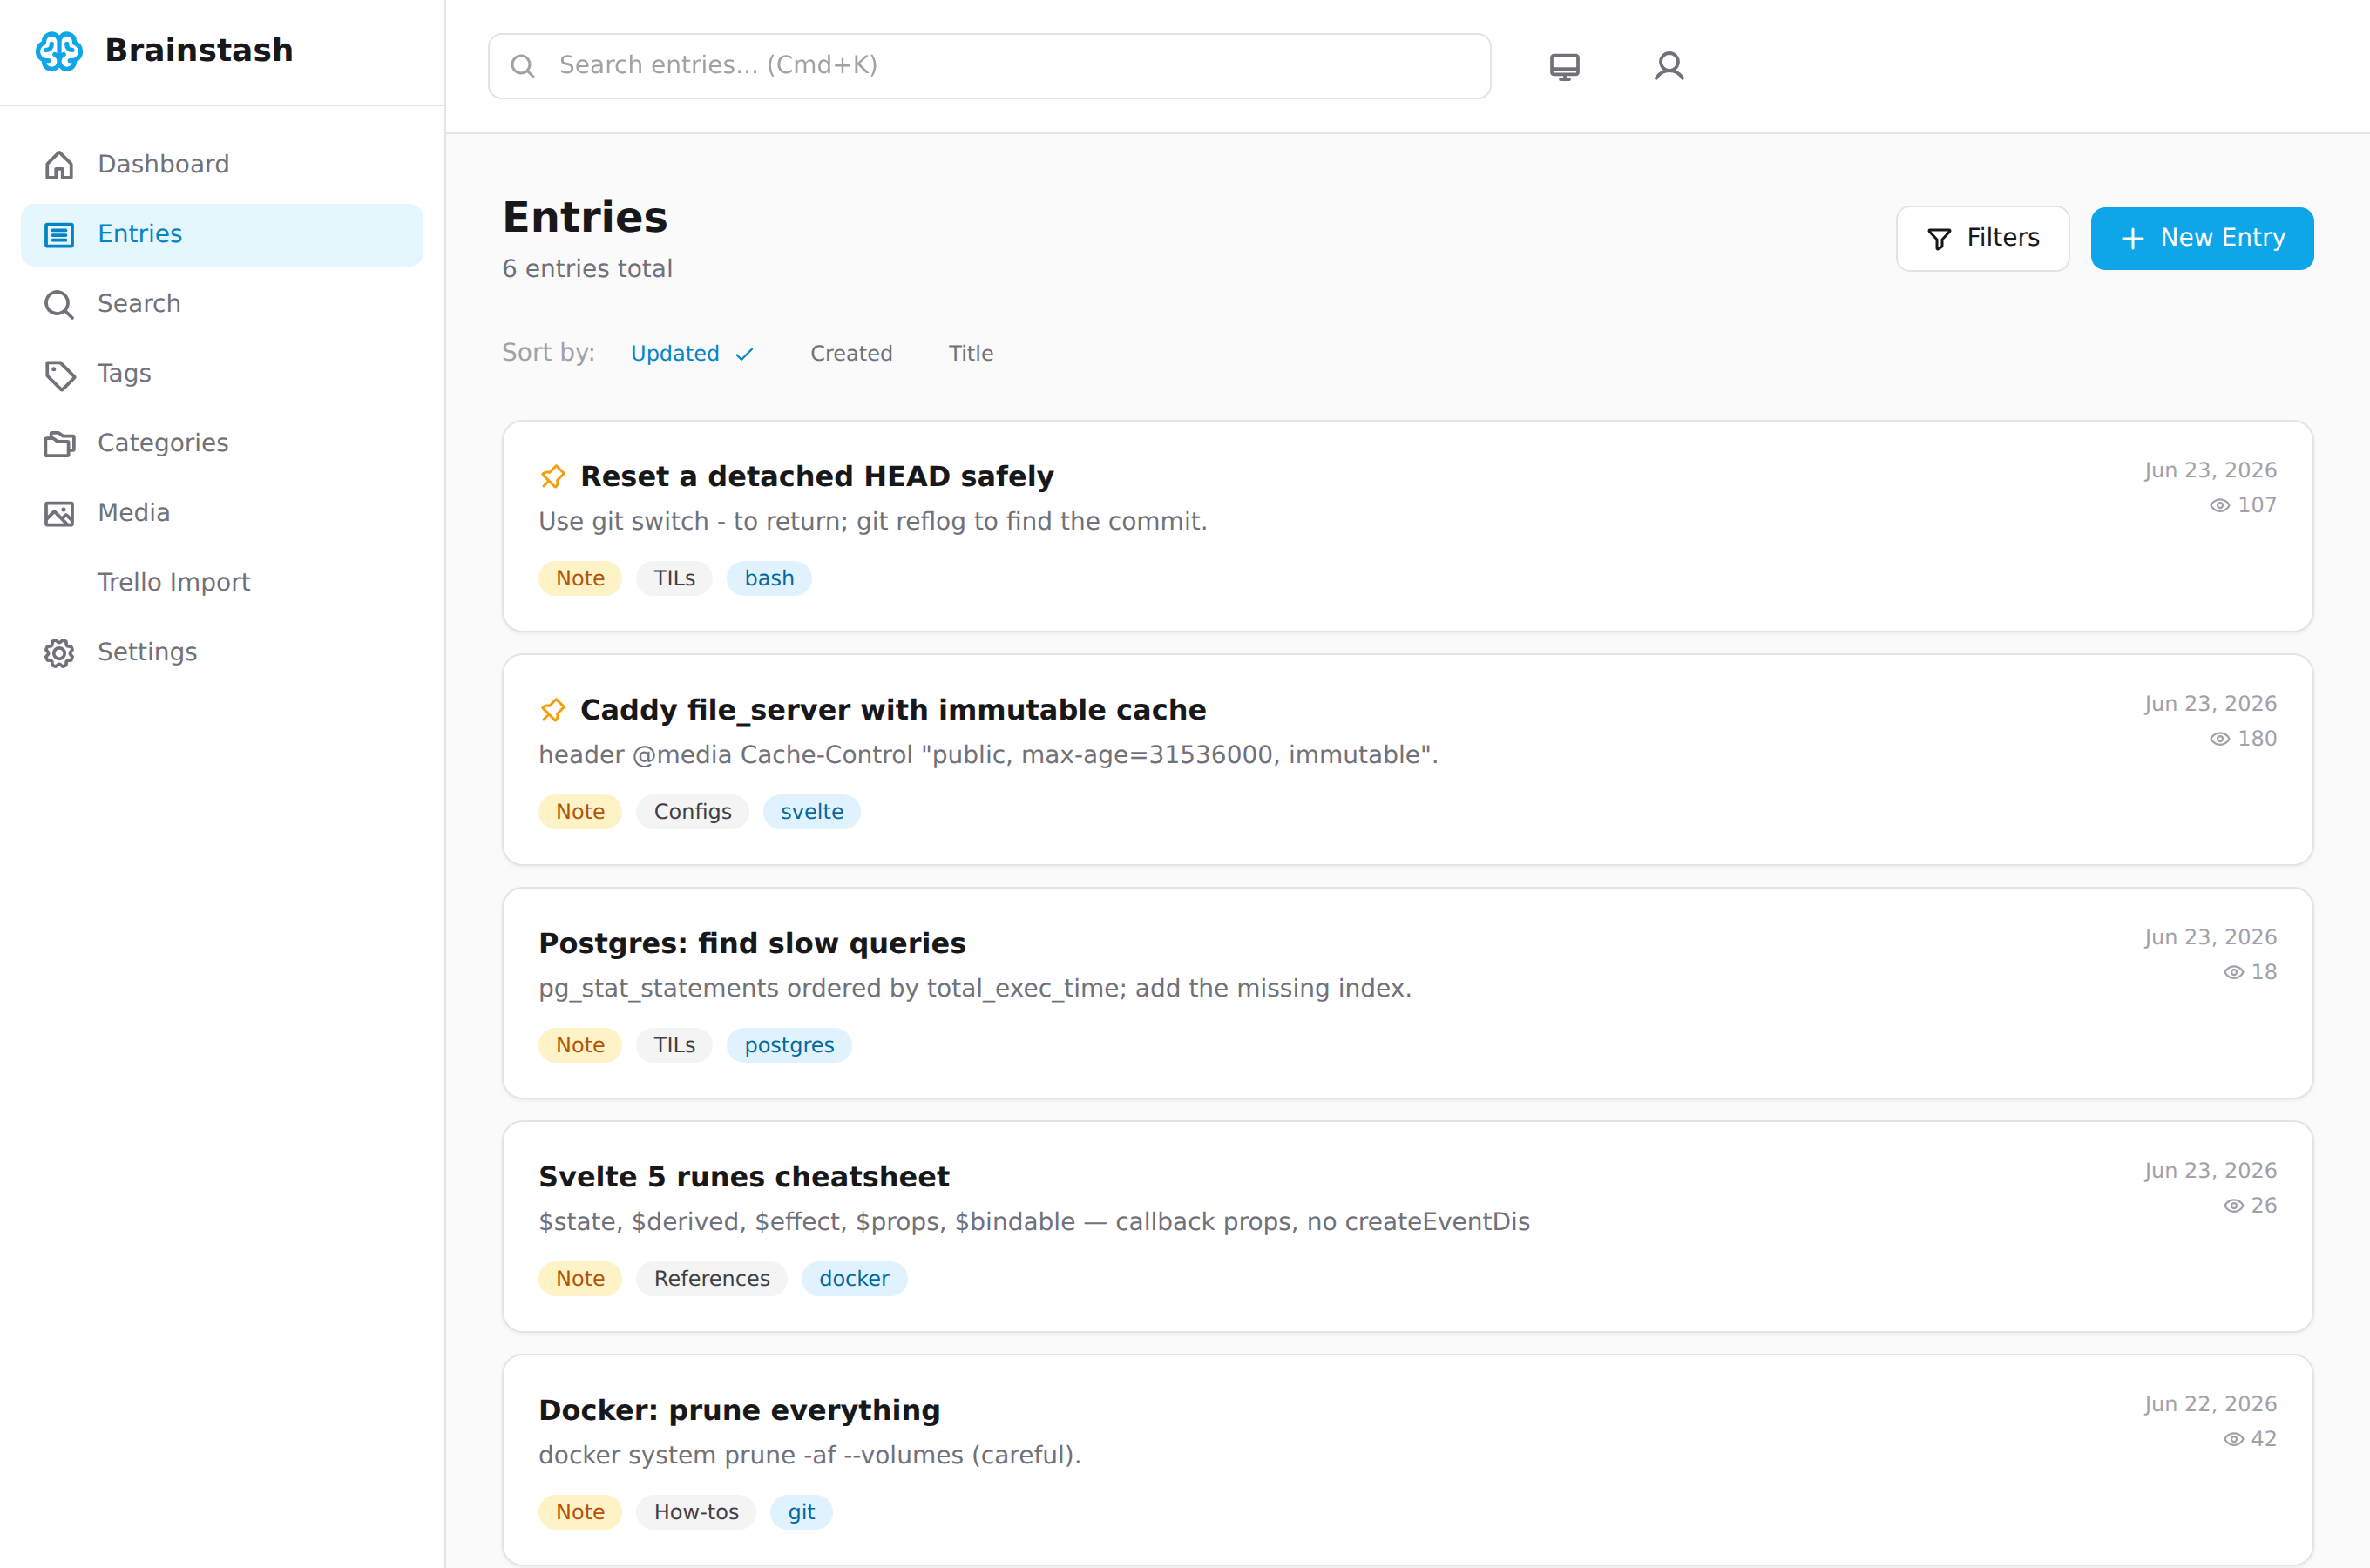Select Entries in the sidebar
This screenshot has width=2370, height=1568.
222,235
